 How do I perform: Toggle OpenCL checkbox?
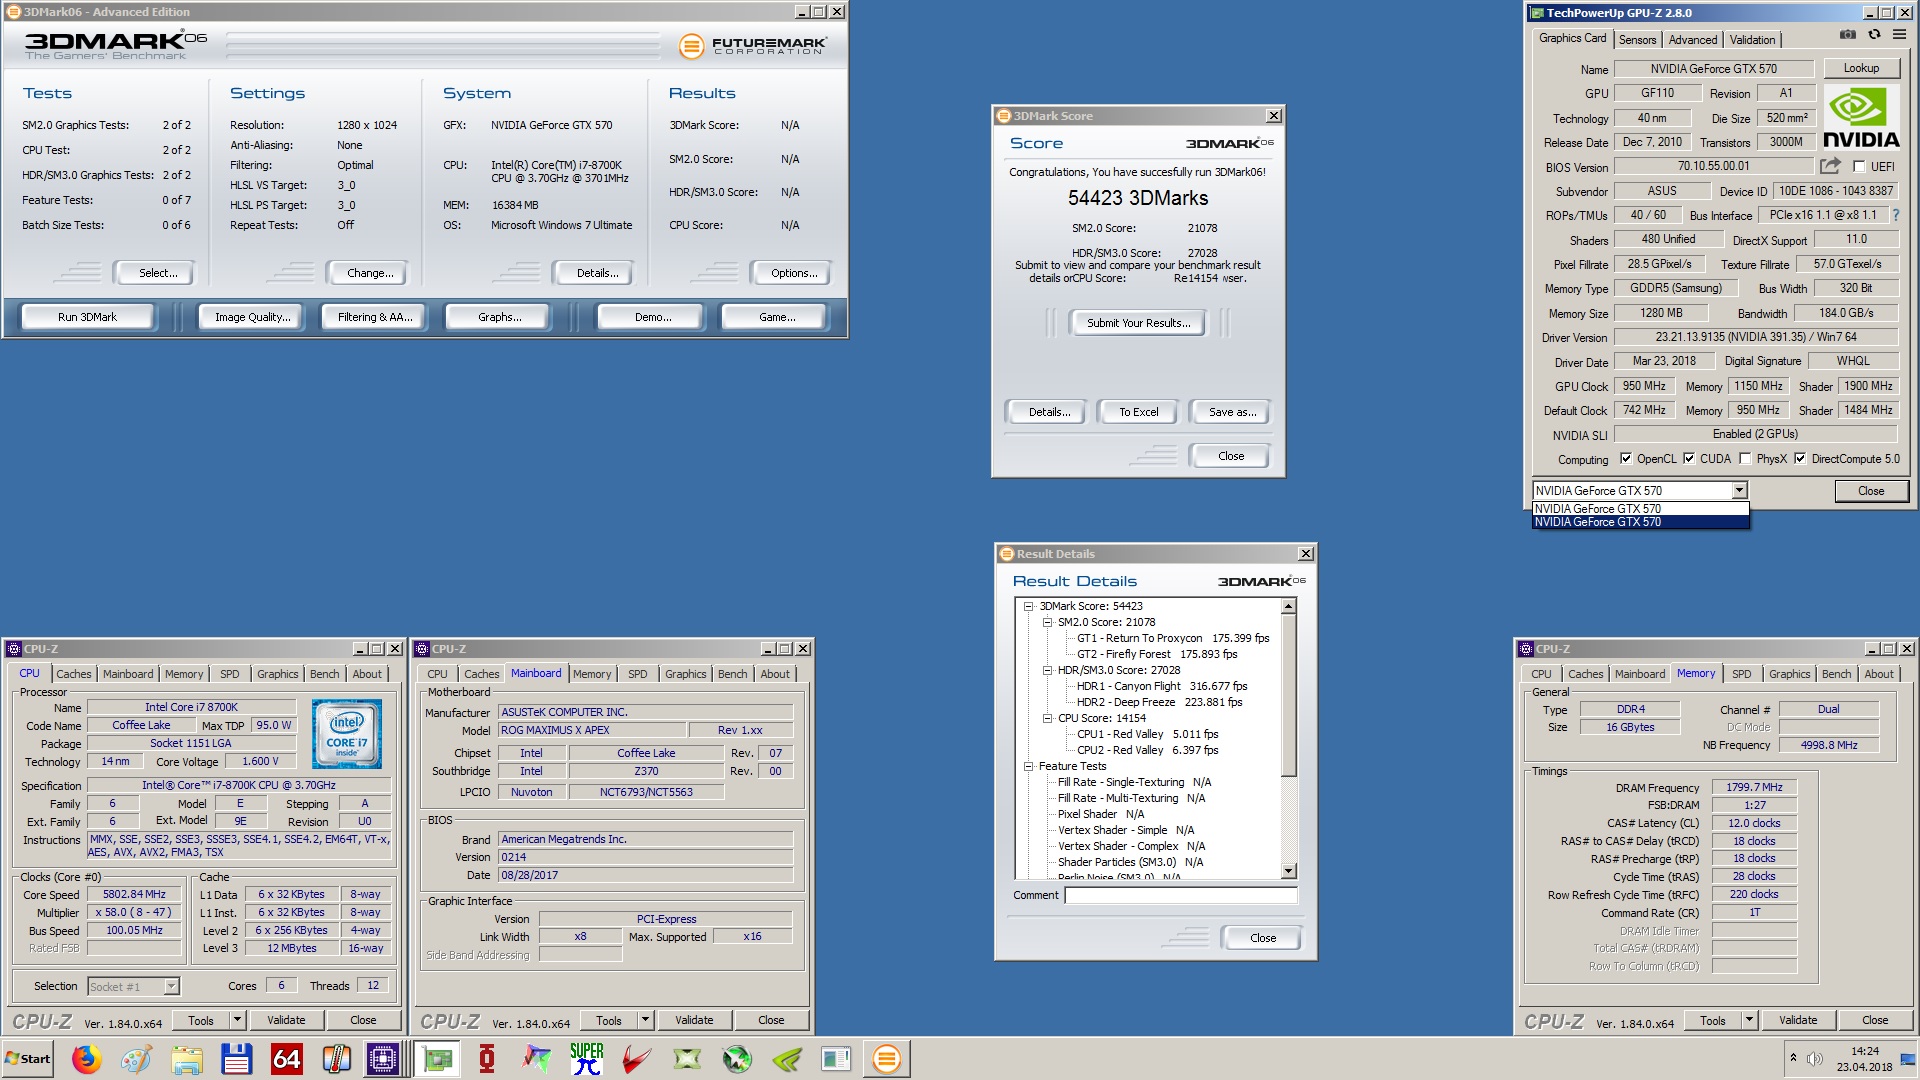coord(1626,459)
